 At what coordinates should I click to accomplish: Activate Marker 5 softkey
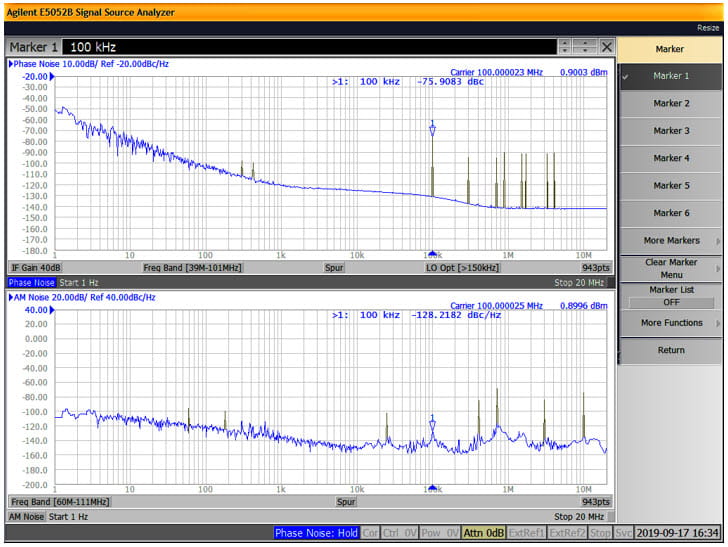[x=670, y=186]
